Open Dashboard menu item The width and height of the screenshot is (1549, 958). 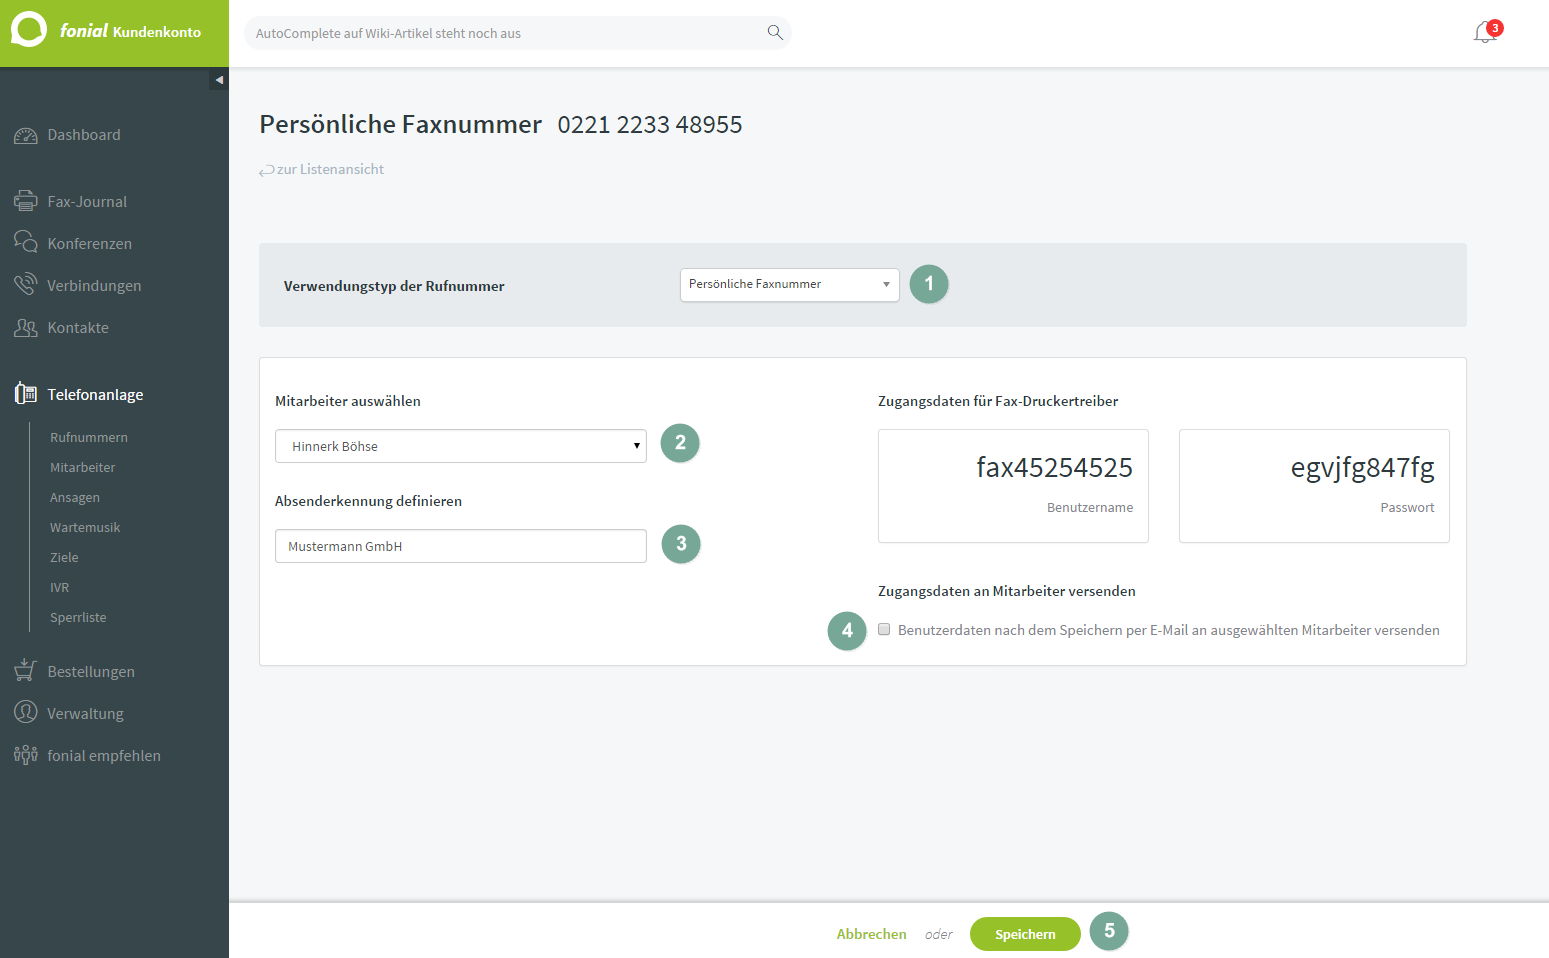point(84,135)
